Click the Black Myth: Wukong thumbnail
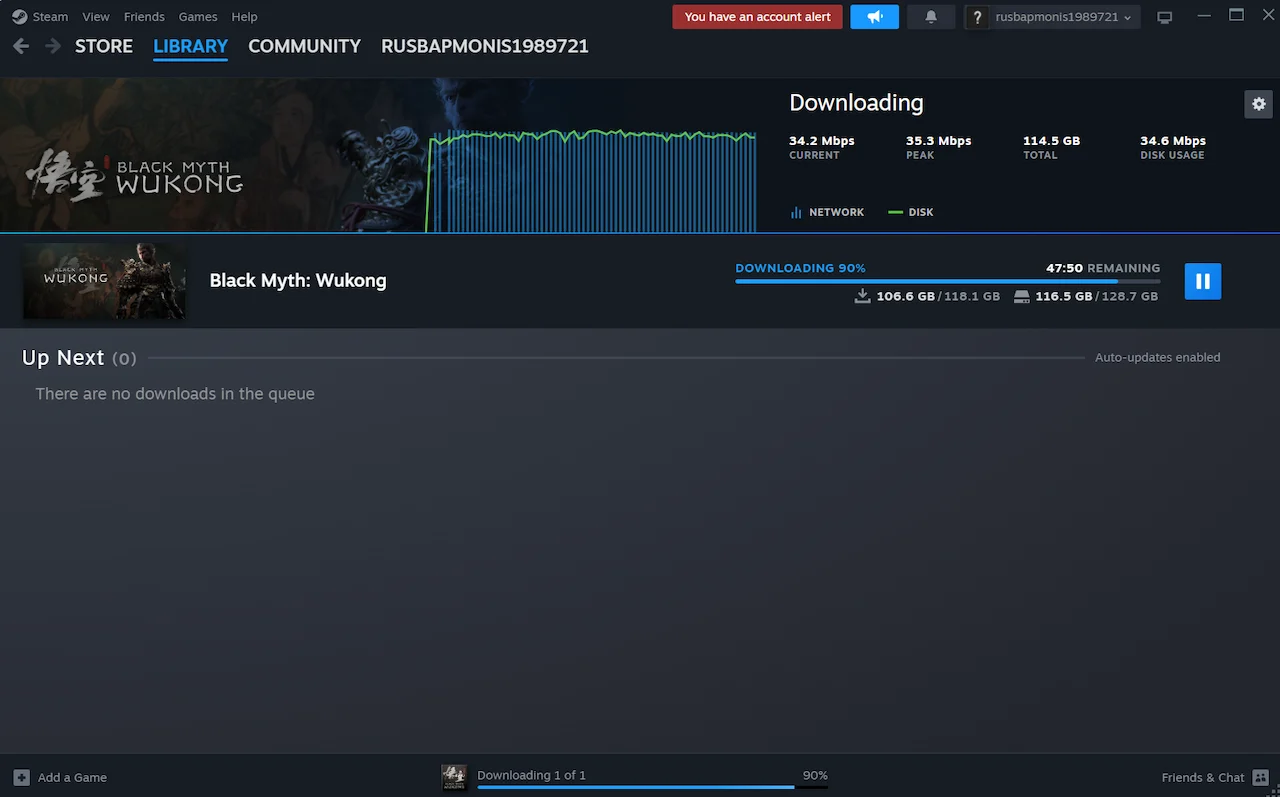The height and width of the screenshot is (797, 1280). pos(105,281)
